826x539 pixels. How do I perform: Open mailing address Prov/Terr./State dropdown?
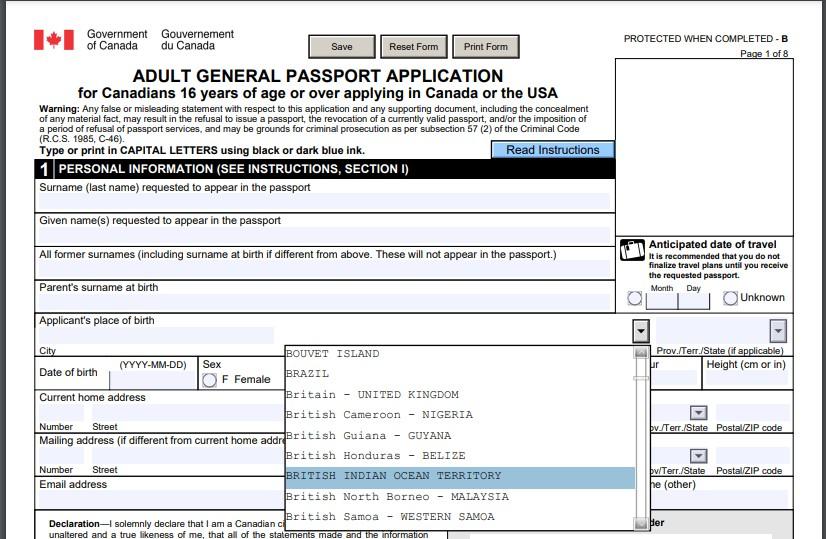pyautogui.click(x=699, y=456)
